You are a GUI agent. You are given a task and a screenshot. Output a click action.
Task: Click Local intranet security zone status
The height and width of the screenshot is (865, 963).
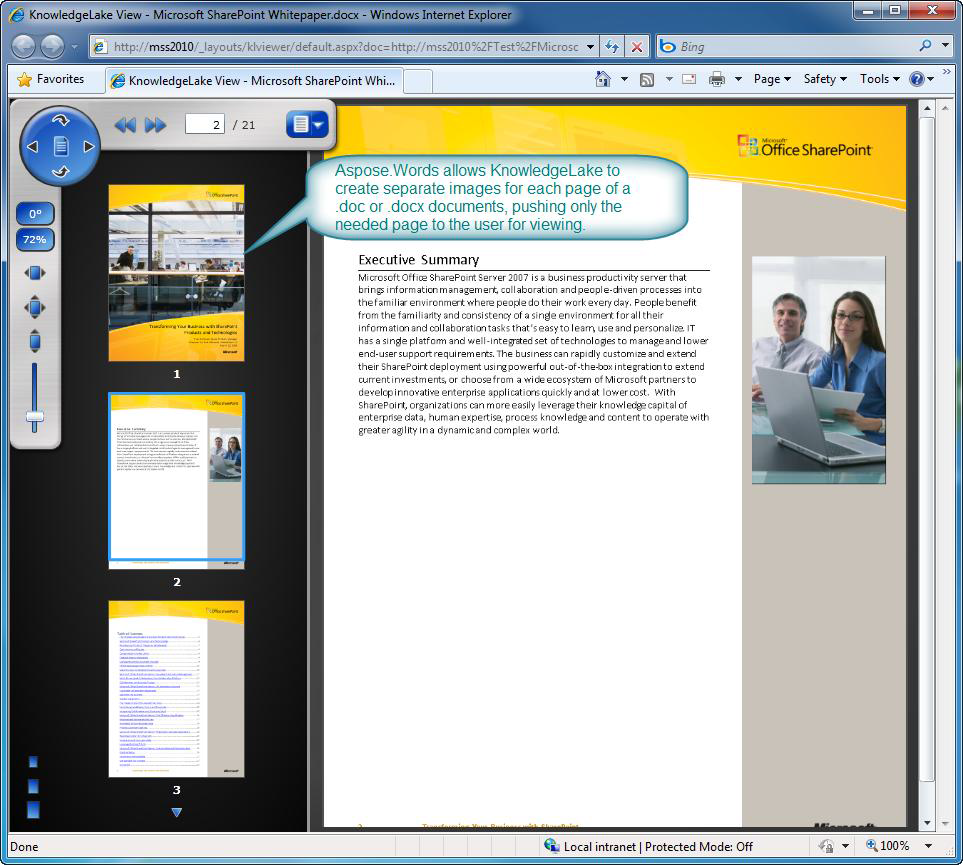tap(649, 847)
